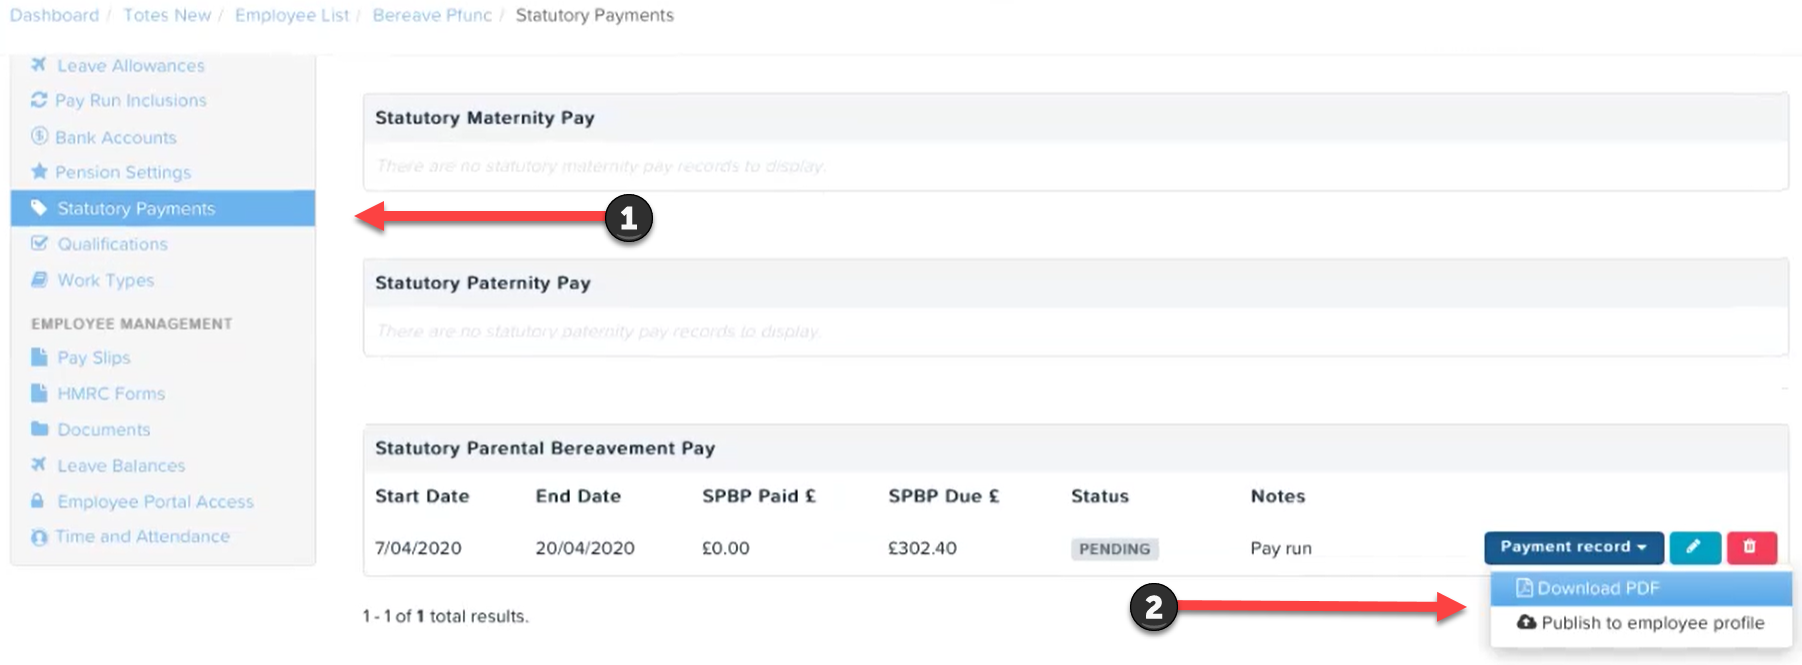Choose Publish to employee profile option
This screenshot has height=665, width=1802.
point(1641,623)
